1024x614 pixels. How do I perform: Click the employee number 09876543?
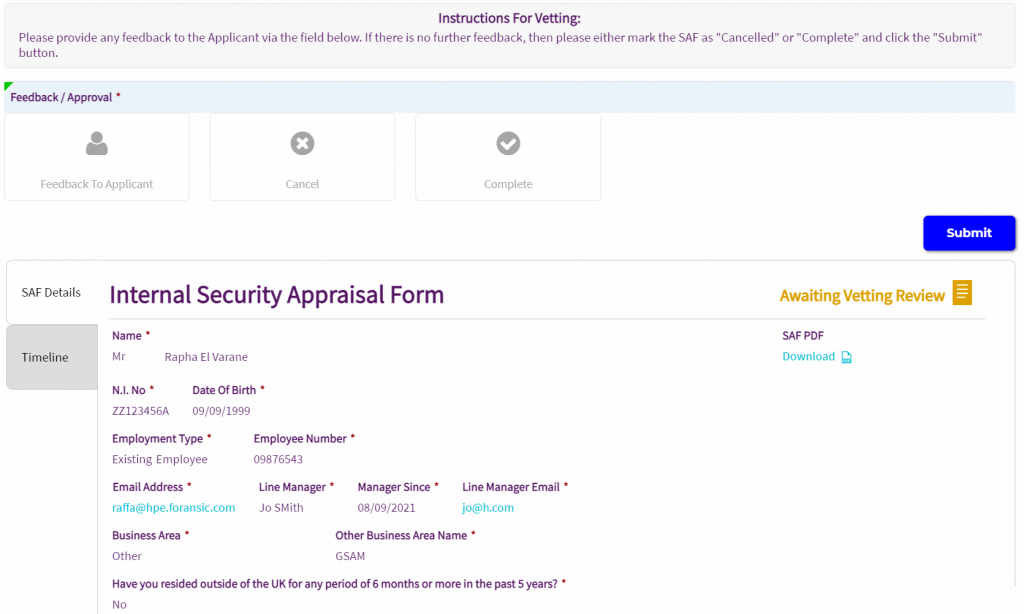click(278, 460)
